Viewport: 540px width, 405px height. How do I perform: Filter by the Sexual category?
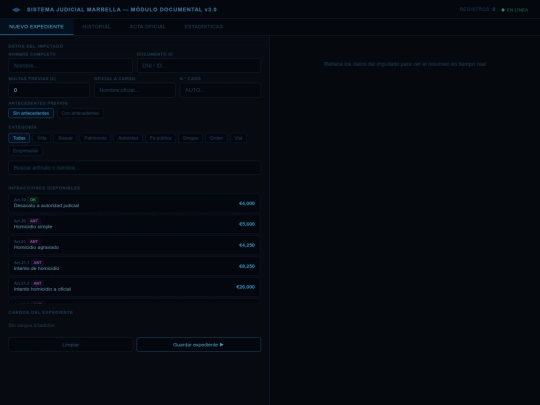point(65,138)
